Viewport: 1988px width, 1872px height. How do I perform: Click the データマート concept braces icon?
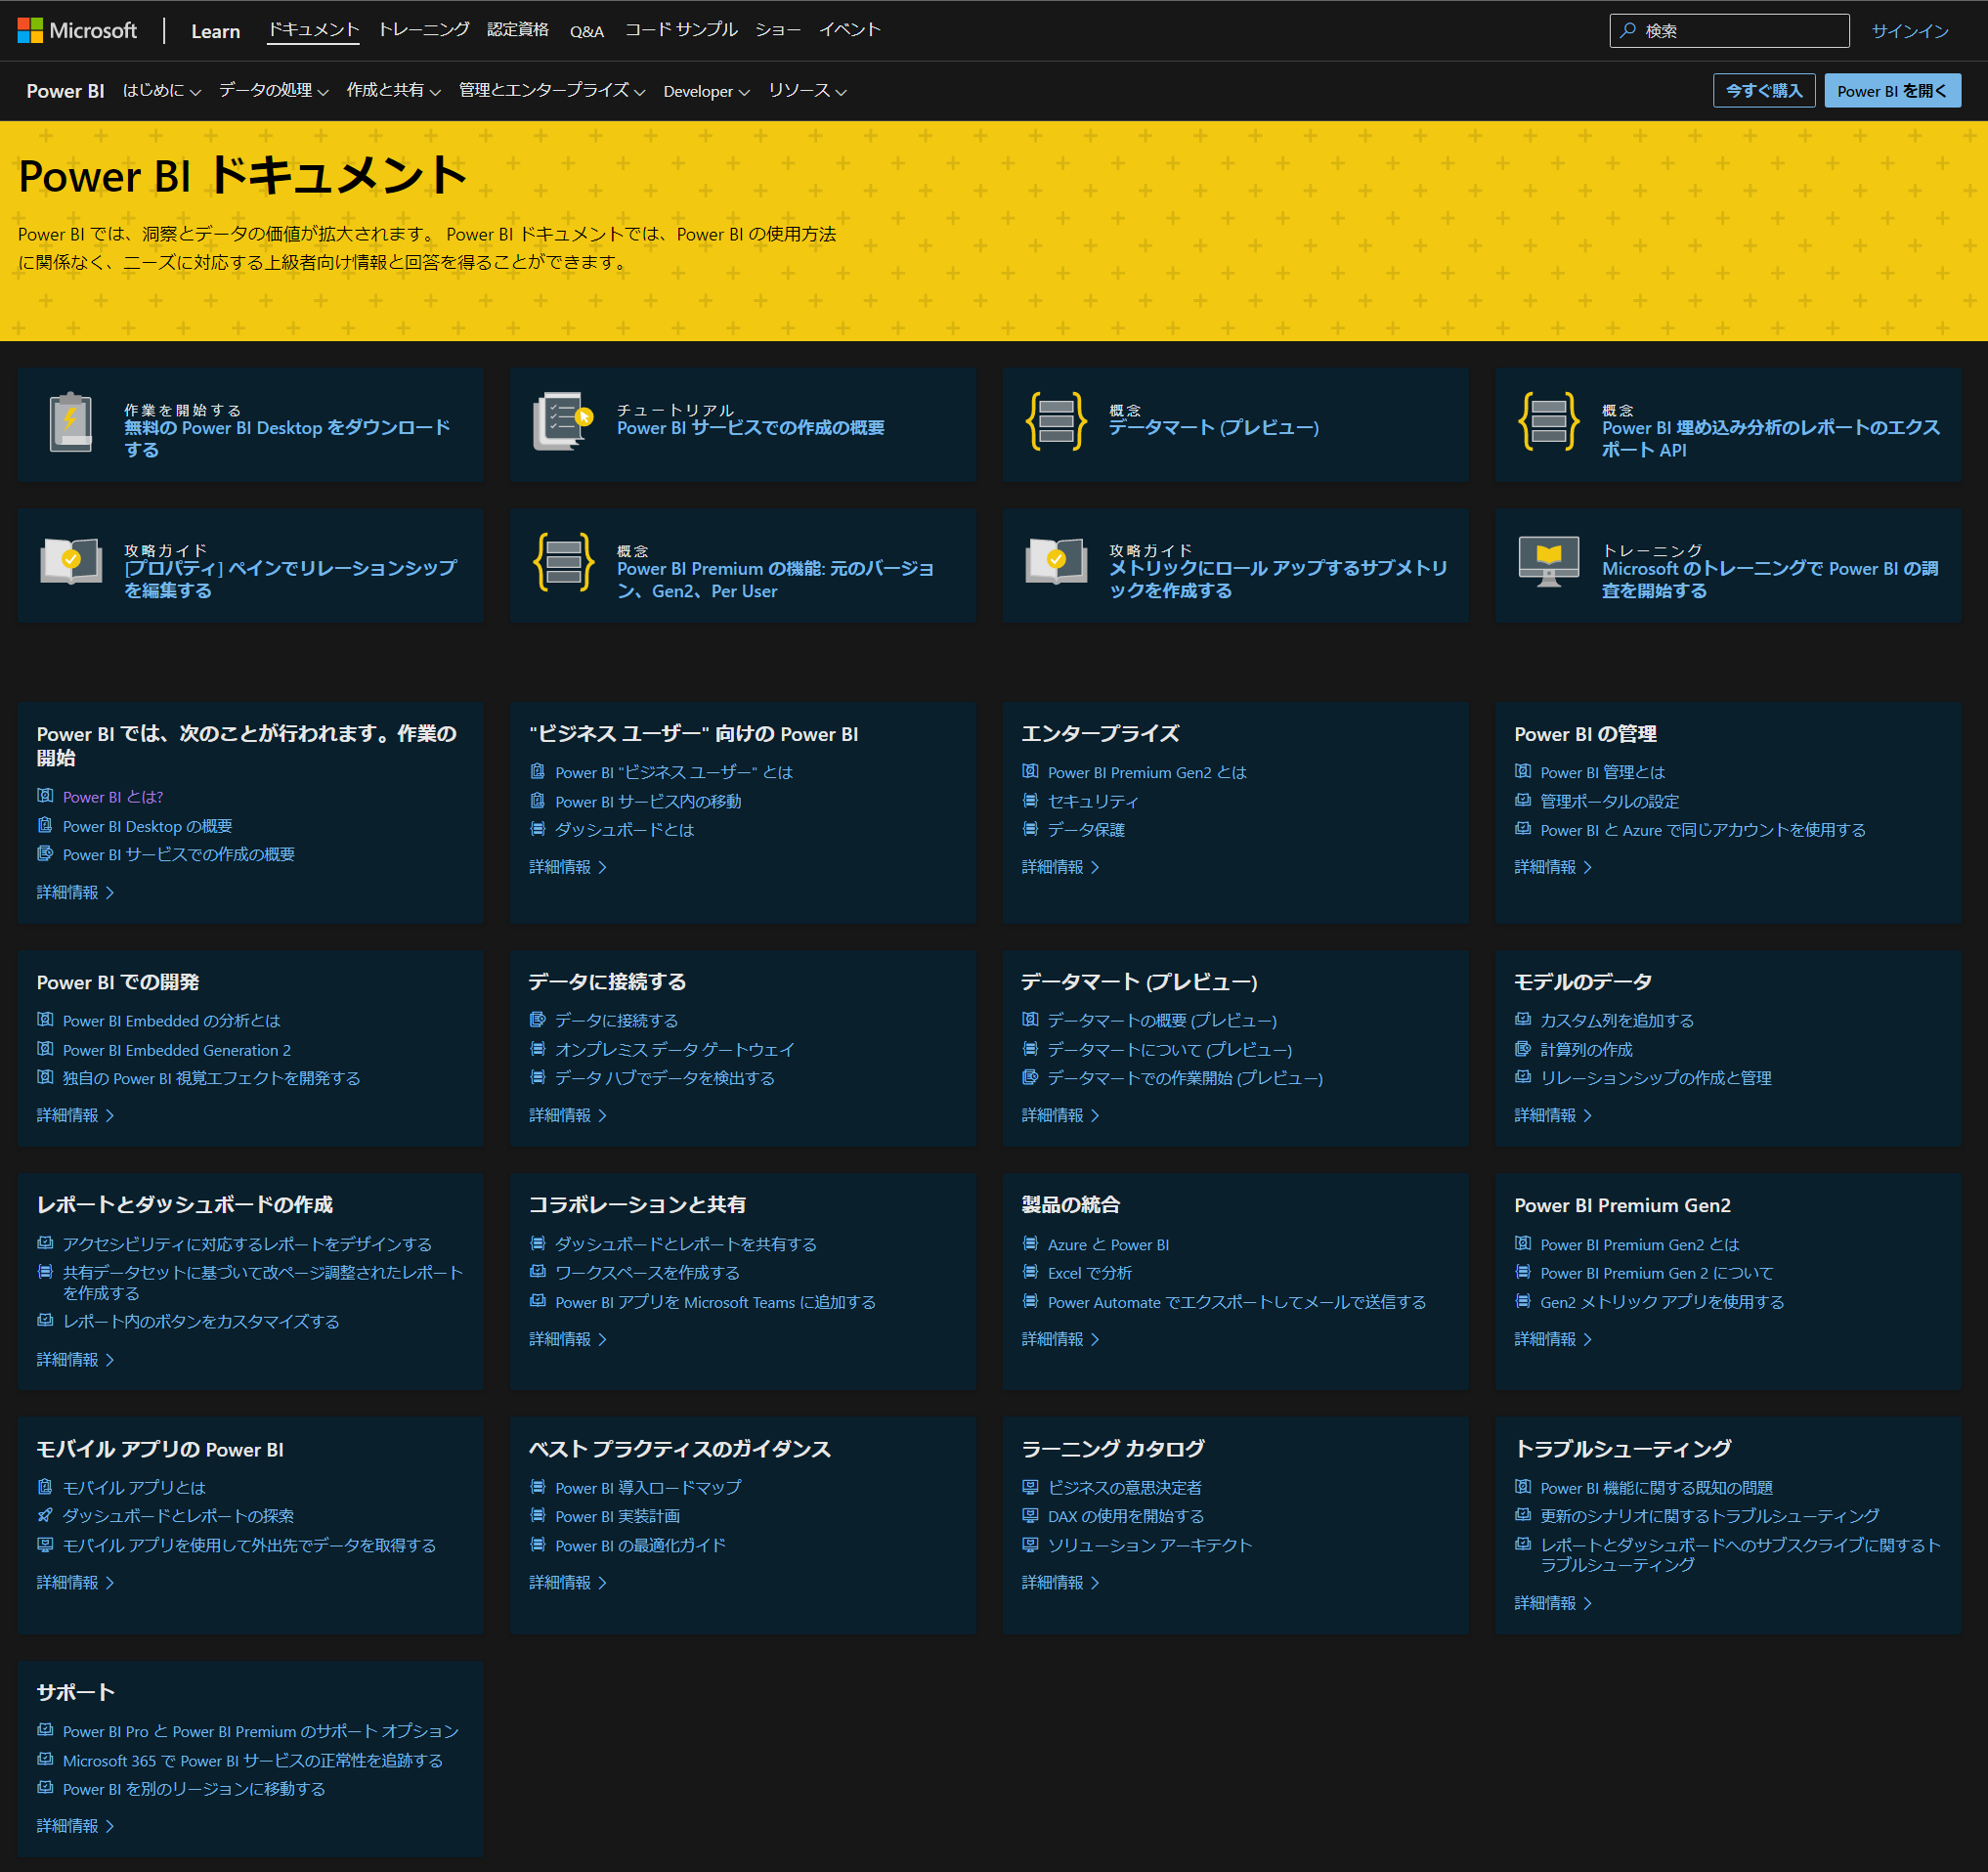pyautogui.click(x=1055, y=422)
